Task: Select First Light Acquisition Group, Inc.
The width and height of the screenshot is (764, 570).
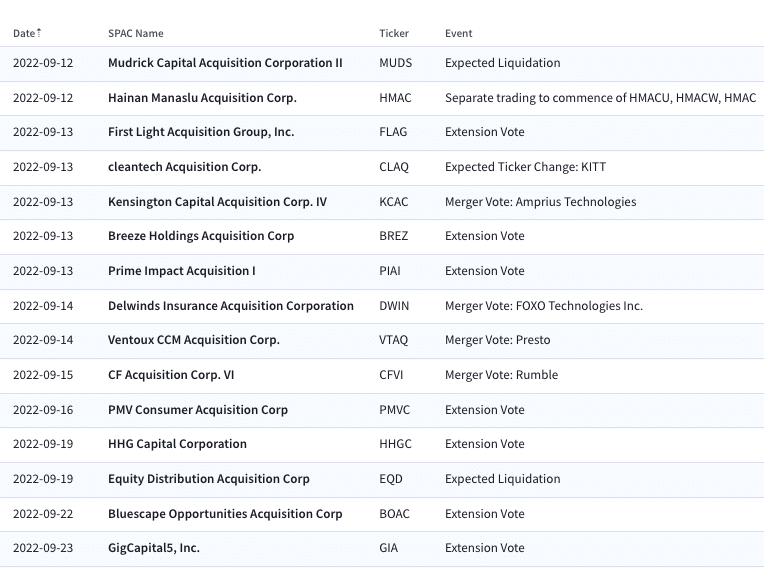Action: click(x=201, y=132)
